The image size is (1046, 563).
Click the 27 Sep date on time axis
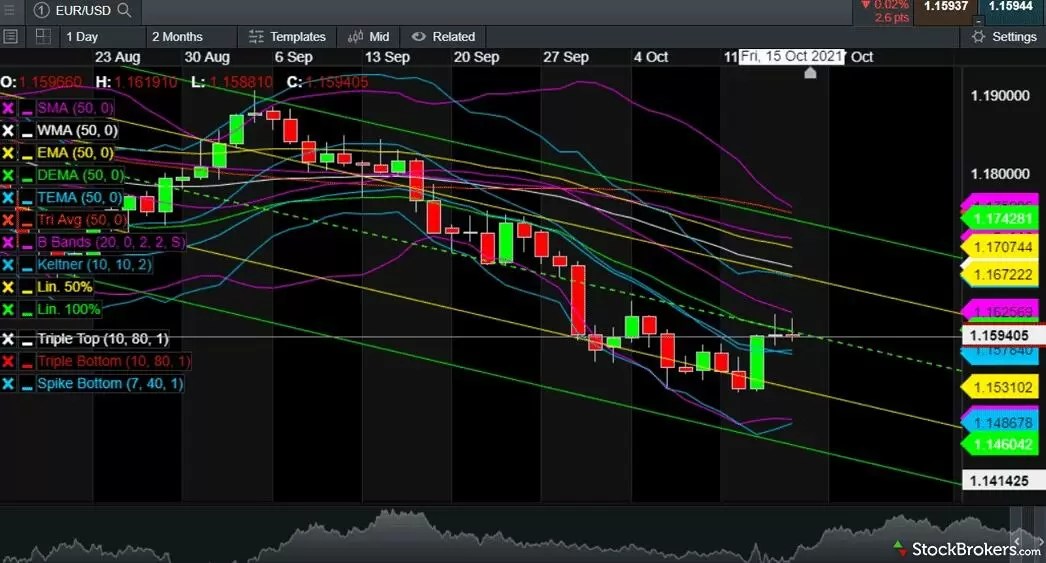click(566, 57)
